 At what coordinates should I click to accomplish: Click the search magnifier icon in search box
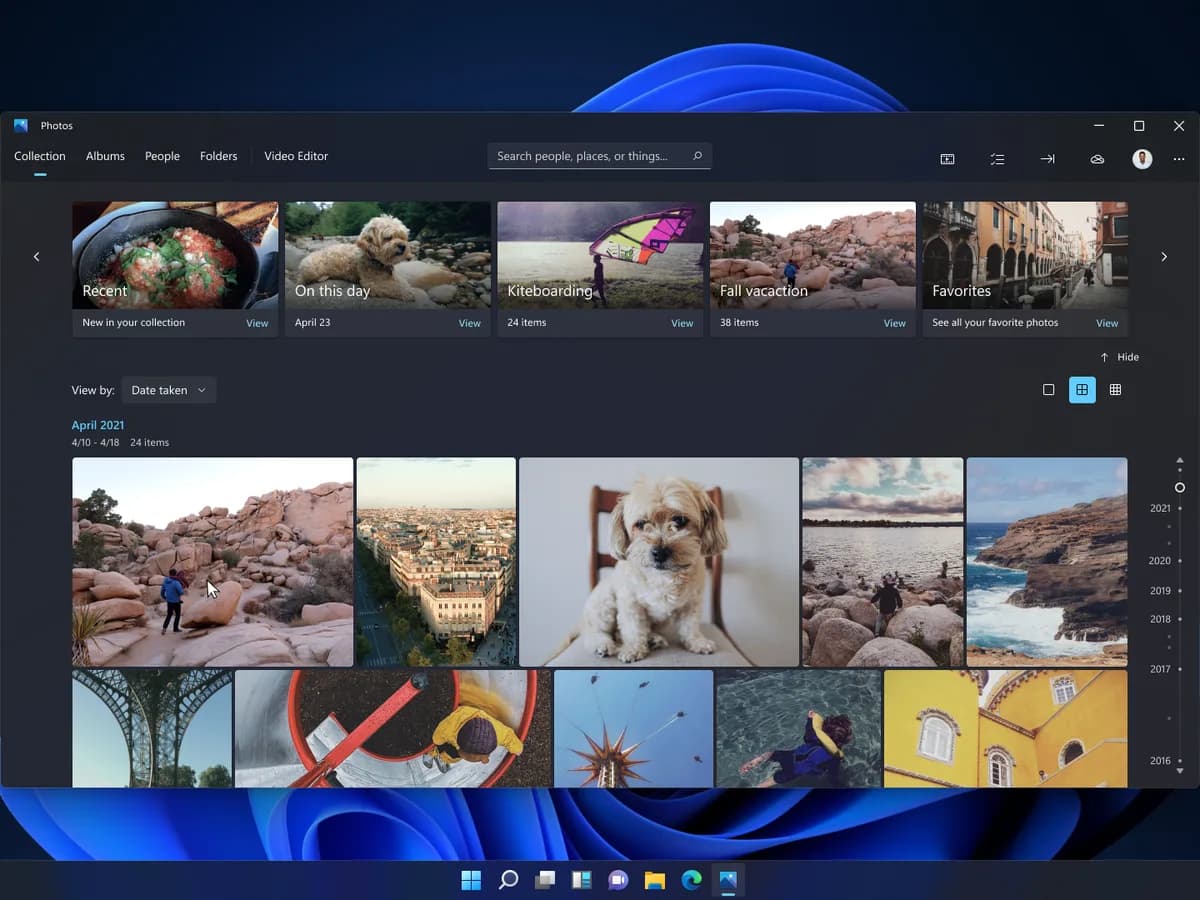697,156
